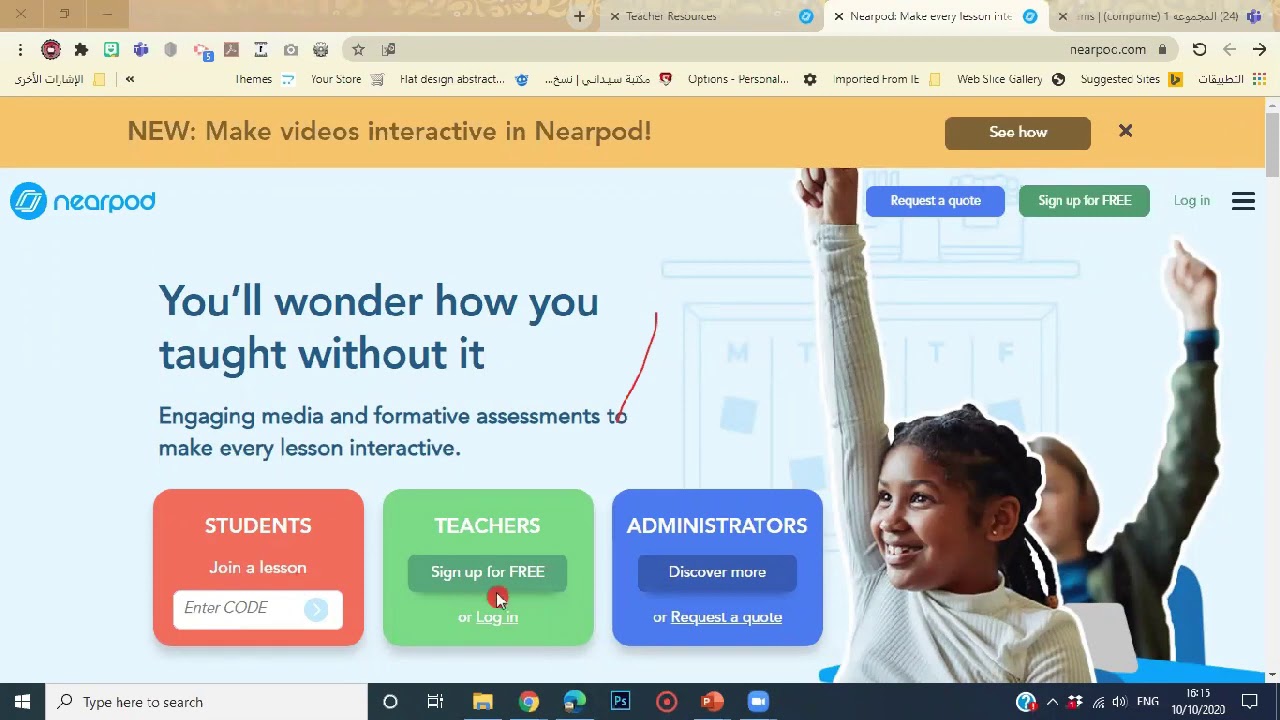Open the notification center icon

(x=1249, y=702)
